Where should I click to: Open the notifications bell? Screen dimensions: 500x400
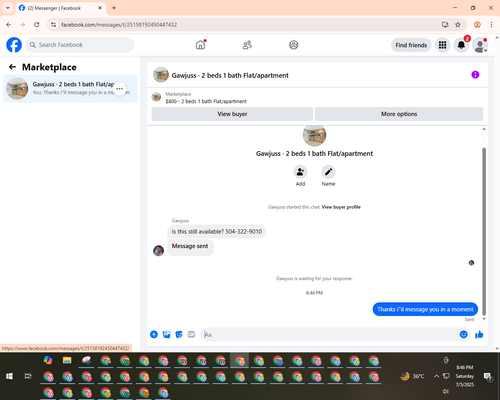tap(461, 45)
